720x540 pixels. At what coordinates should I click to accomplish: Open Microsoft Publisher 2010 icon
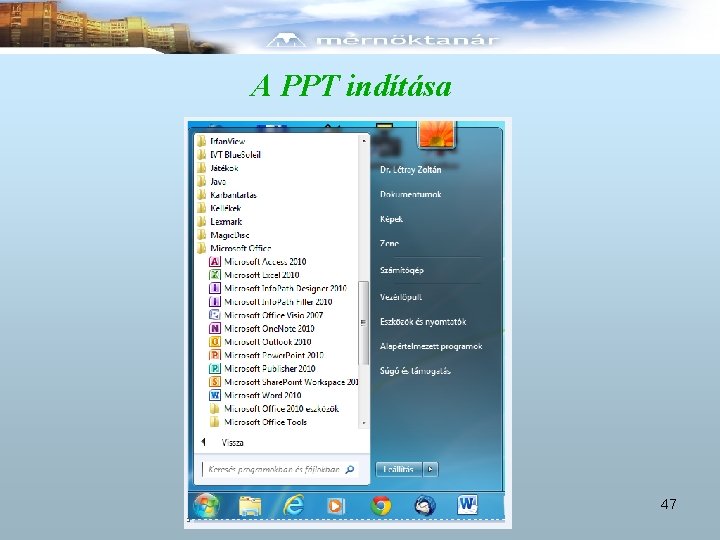click(214, 368)
